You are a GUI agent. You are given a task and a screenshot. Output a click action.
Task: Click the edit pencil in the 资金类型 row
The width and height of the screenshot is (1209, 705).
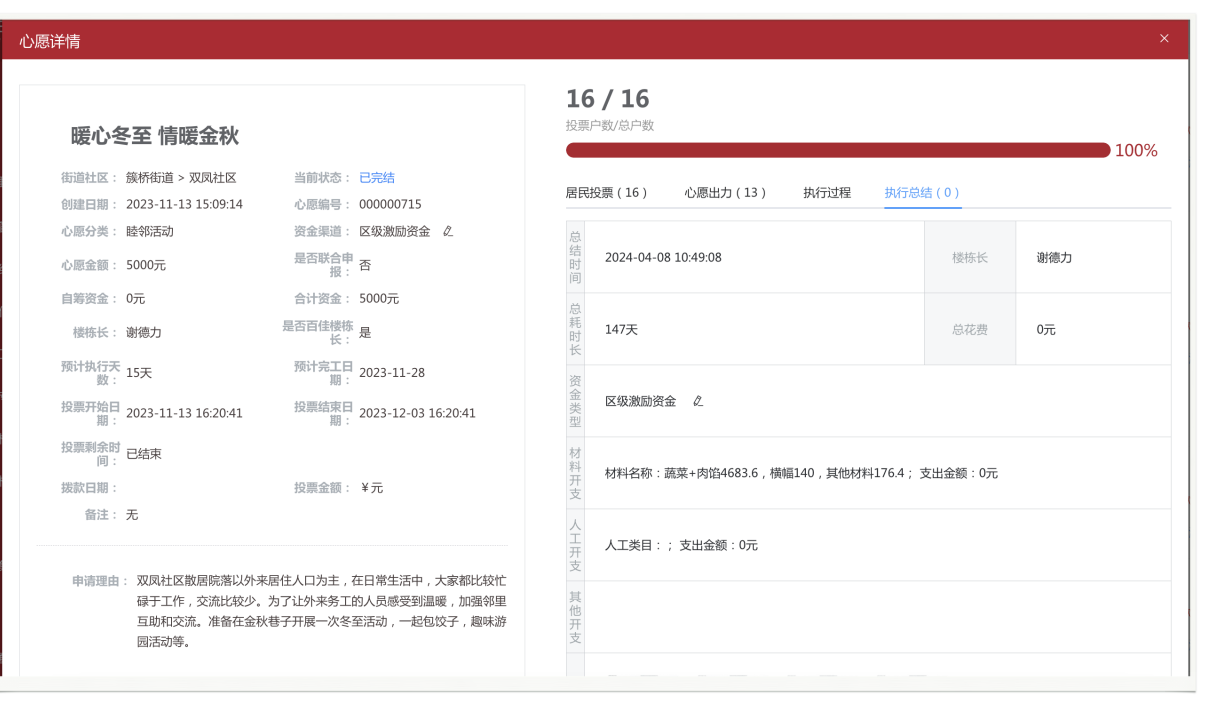click(698, 401)
